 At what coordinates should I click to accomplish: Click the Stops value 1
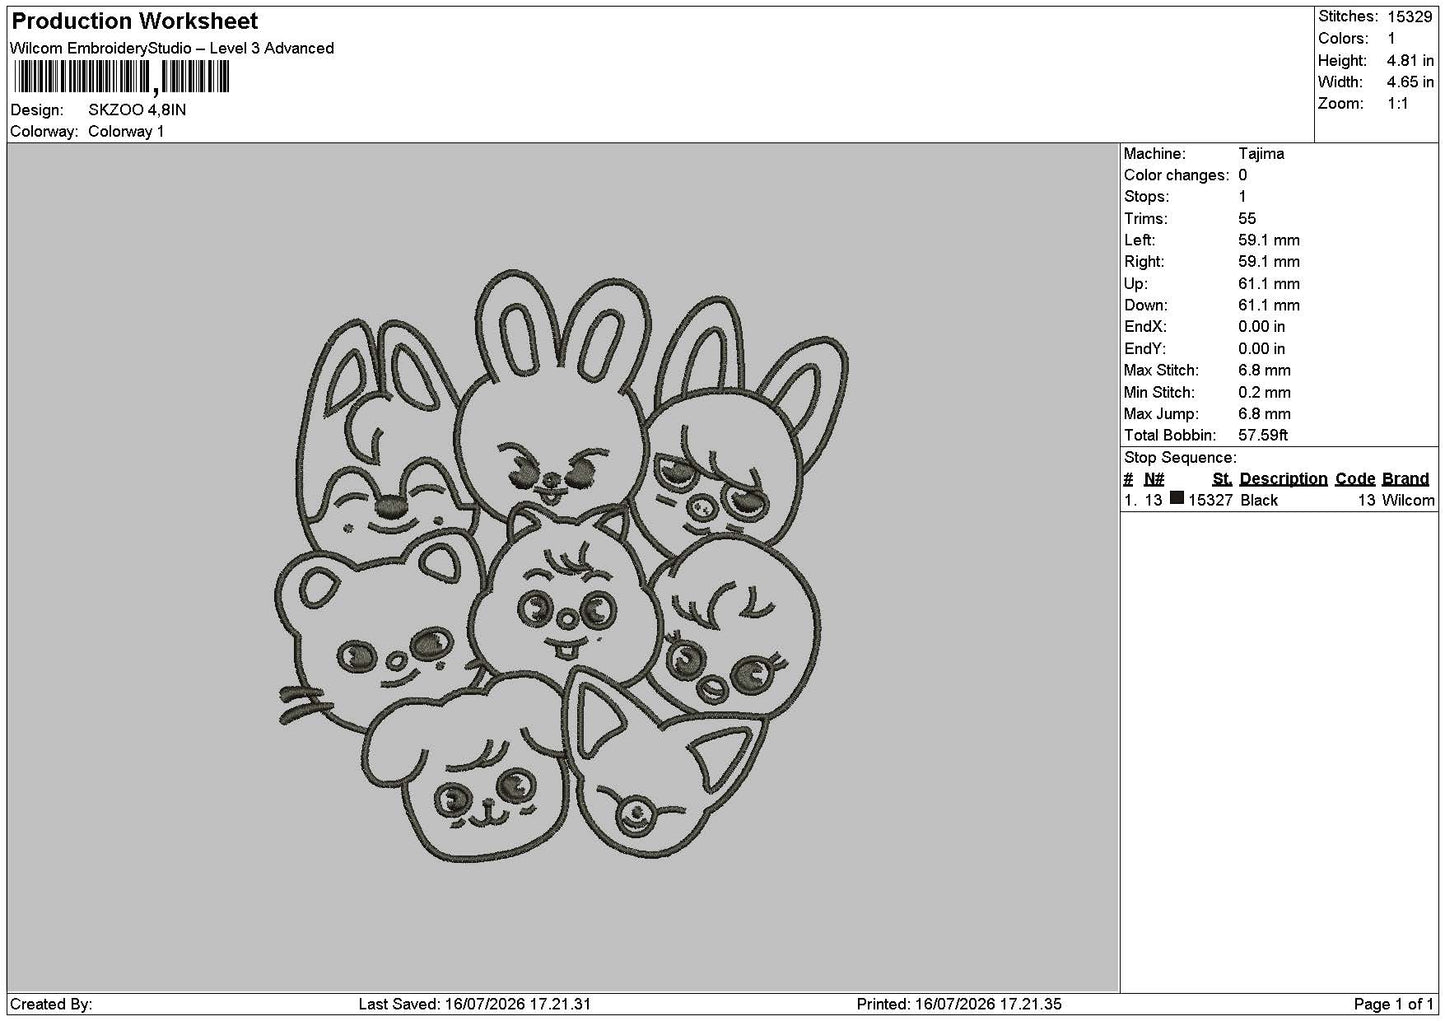tap(1243, 197)
